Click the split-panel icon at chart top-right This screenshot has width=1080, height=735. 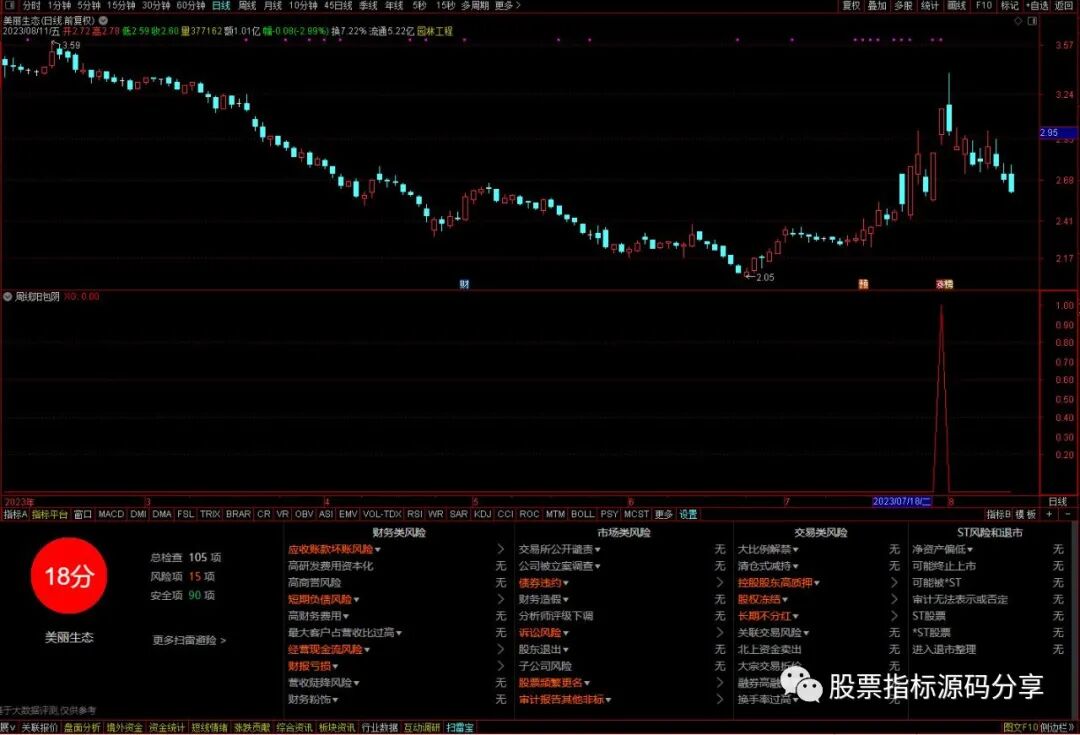coord(1032,21)
